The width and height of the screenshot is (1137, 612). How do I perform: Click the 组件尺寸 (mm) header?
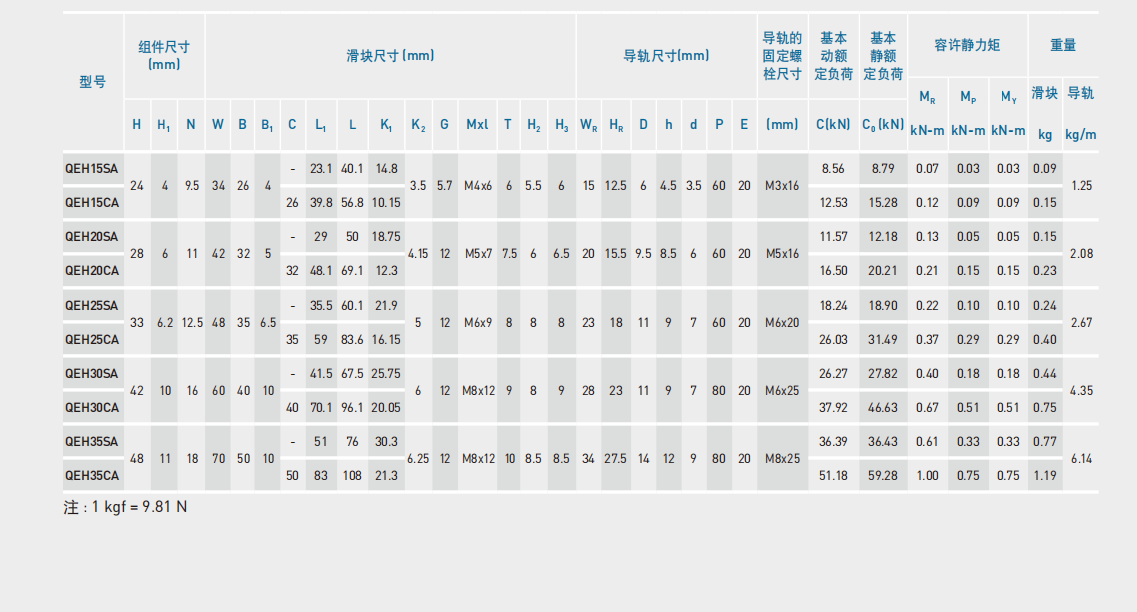pyautogui.click(x=164, y=55)
